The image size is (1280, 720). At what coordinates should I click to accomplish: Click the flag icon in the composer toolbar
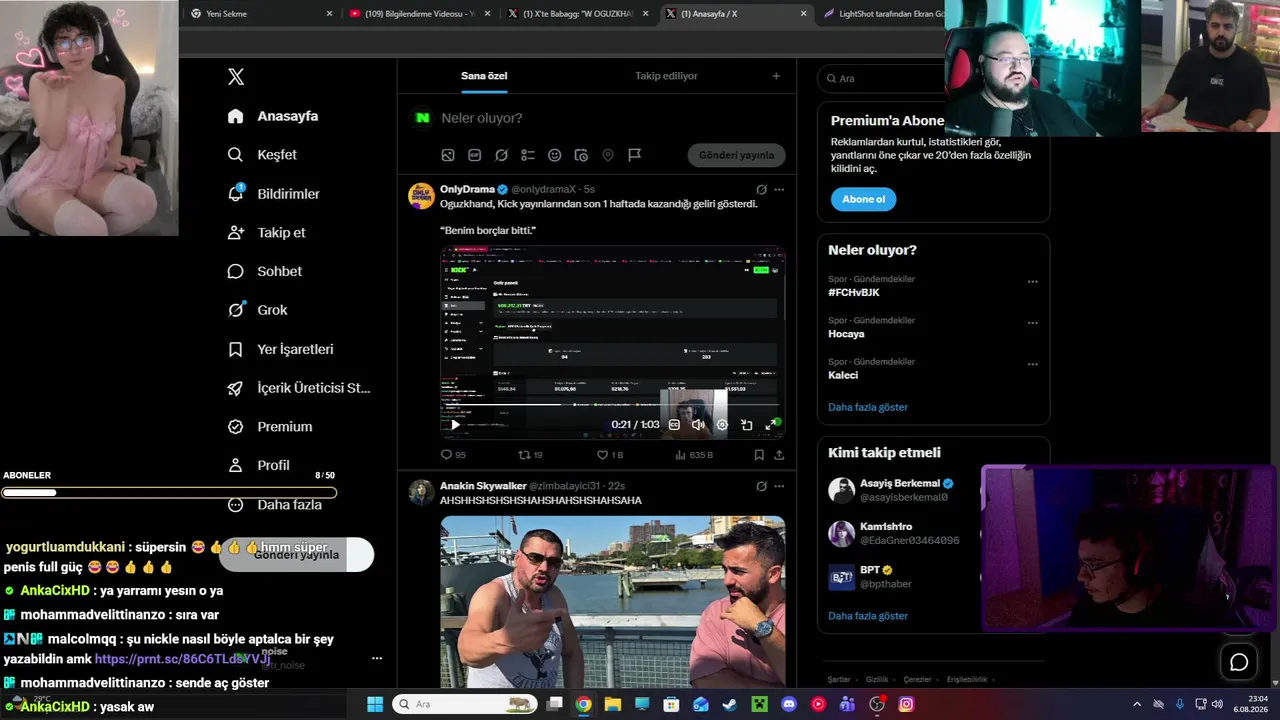click(634, 155)
